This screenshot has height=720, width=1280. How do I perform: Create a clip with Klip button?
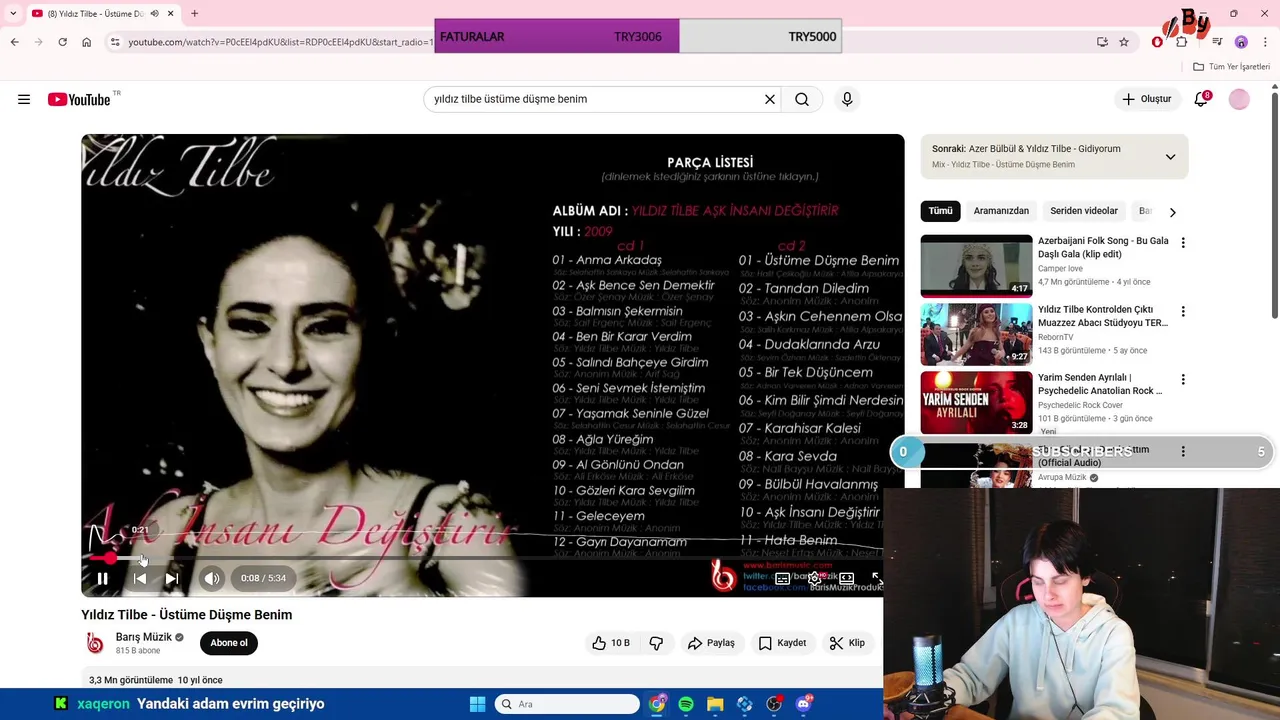pos(847,643)
